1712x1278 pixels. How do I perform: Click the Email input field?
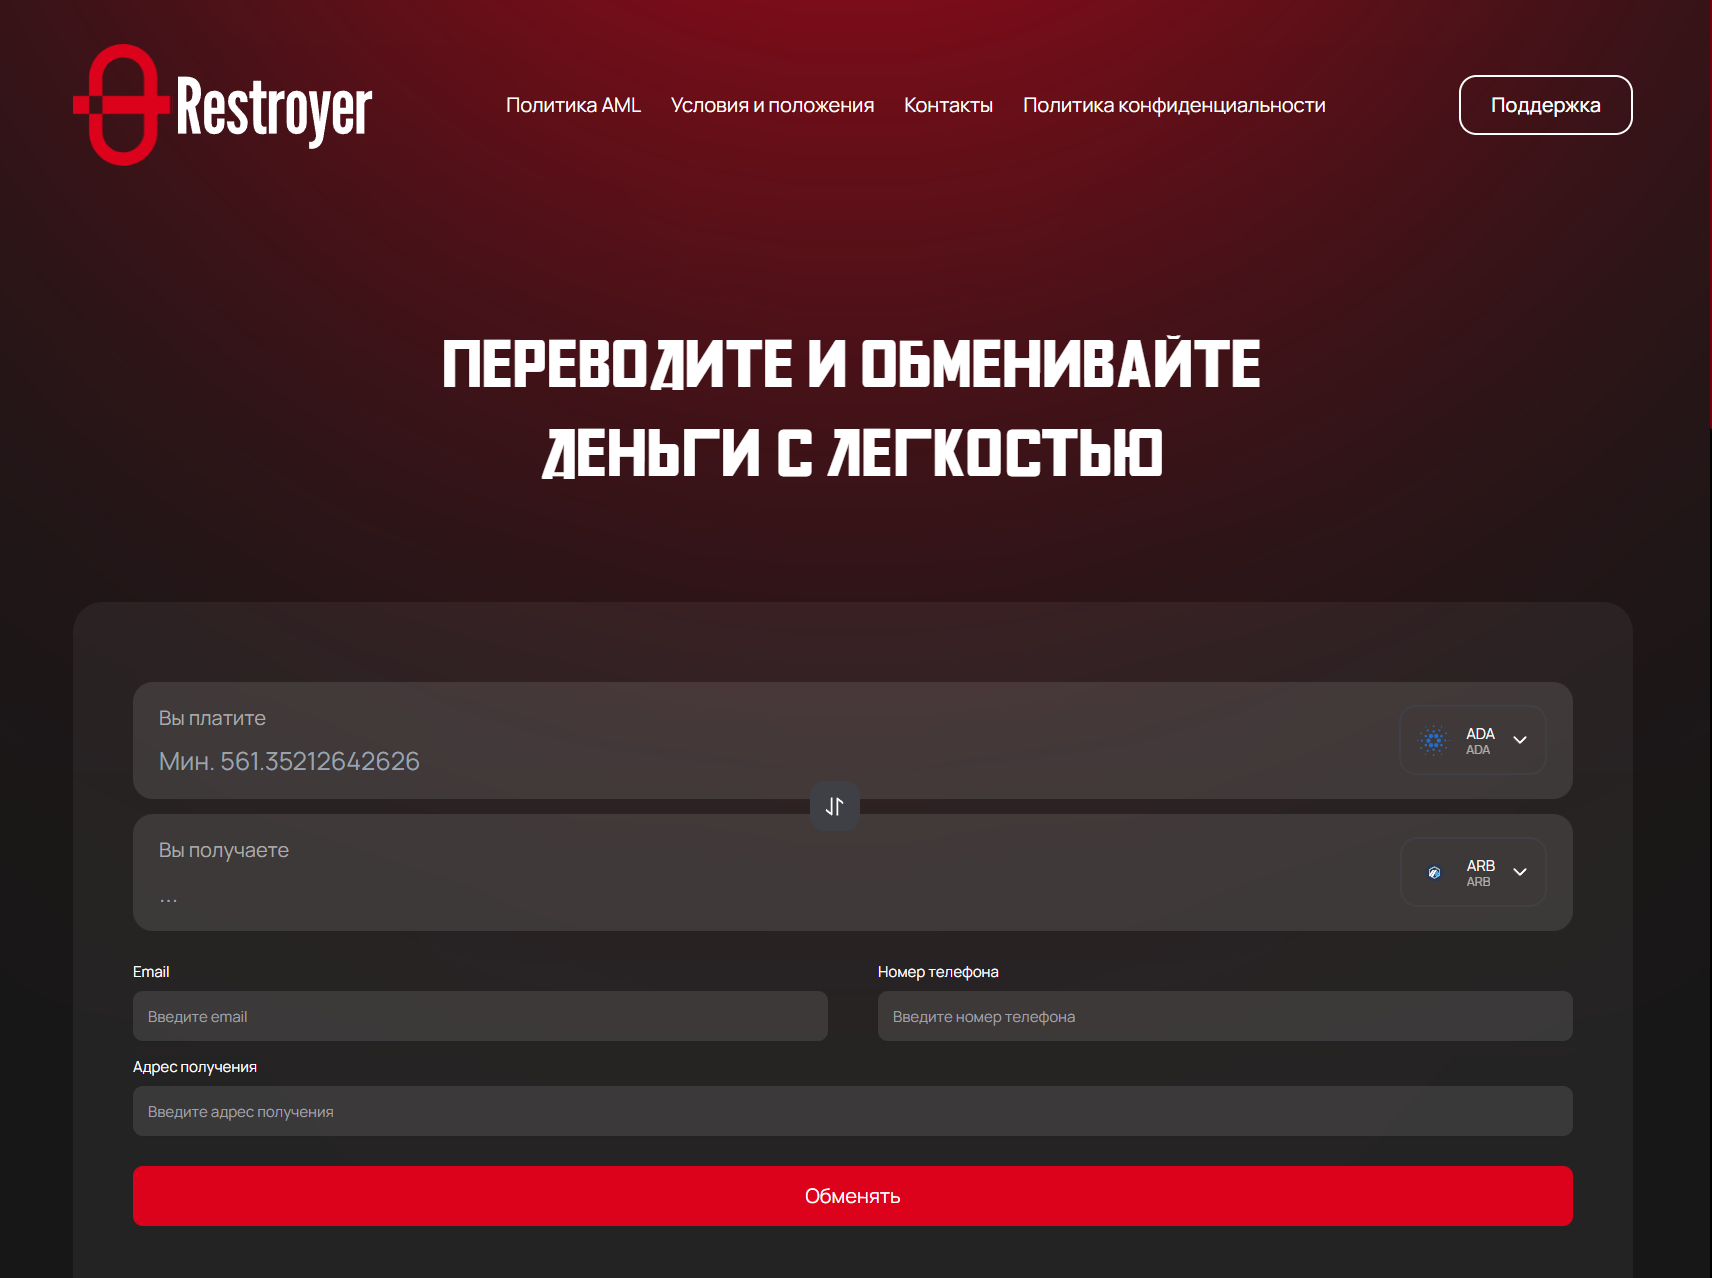pos(479,1016)
